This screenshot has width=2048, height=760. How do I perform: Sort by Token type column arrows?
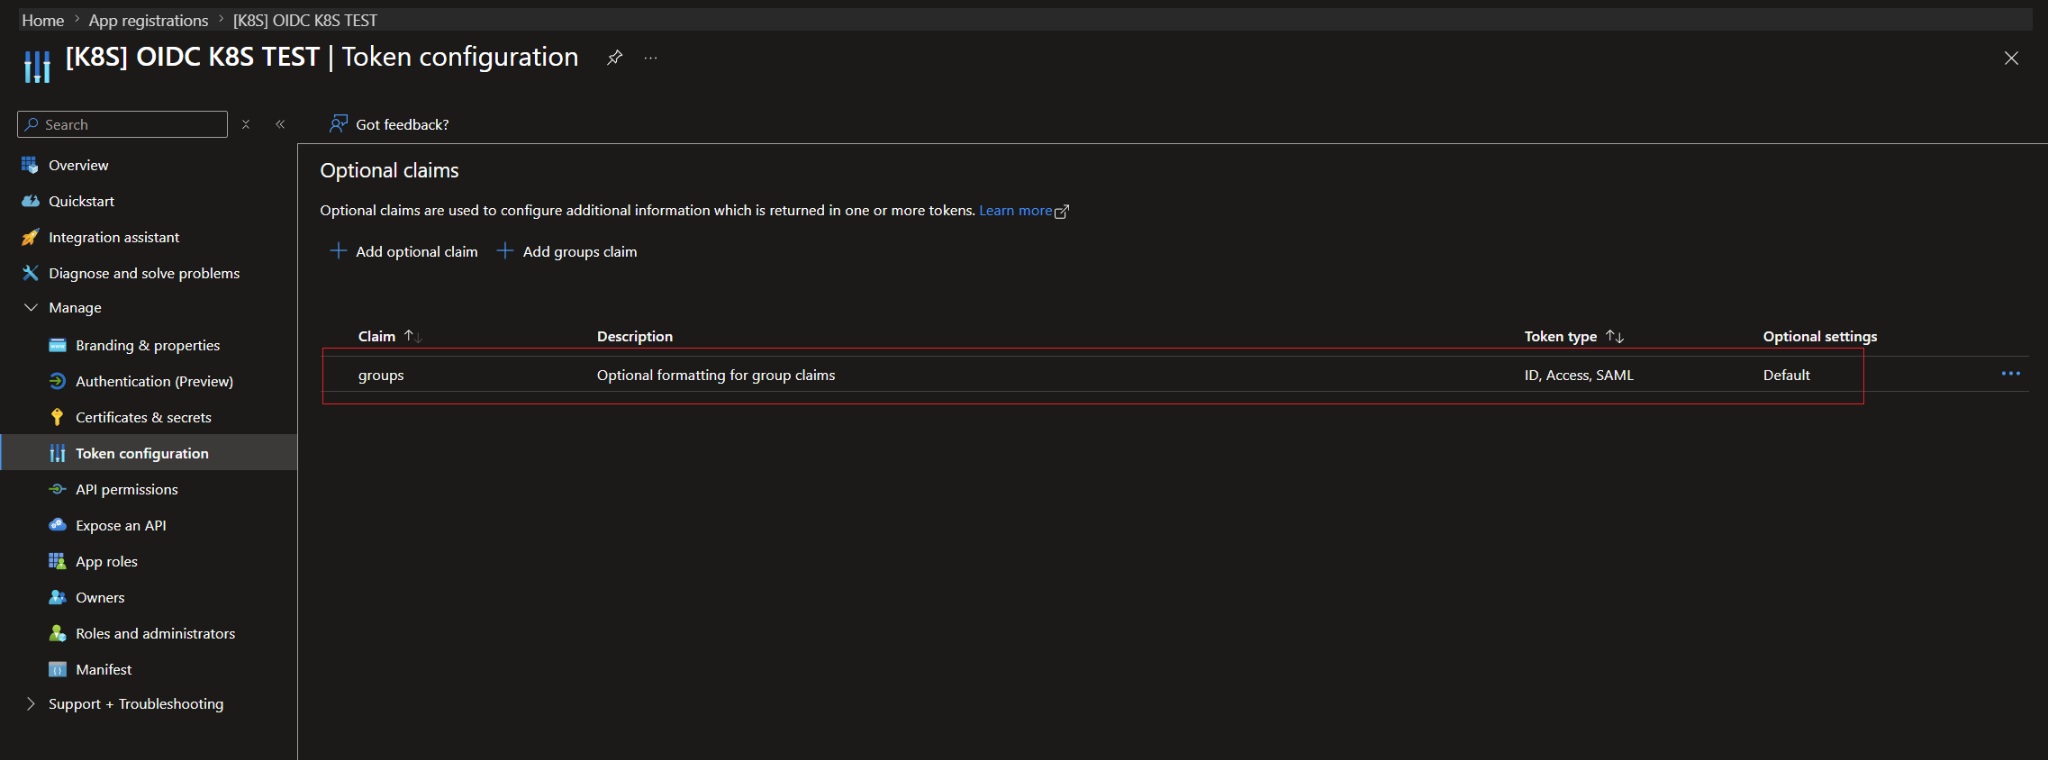[1614, 336]
